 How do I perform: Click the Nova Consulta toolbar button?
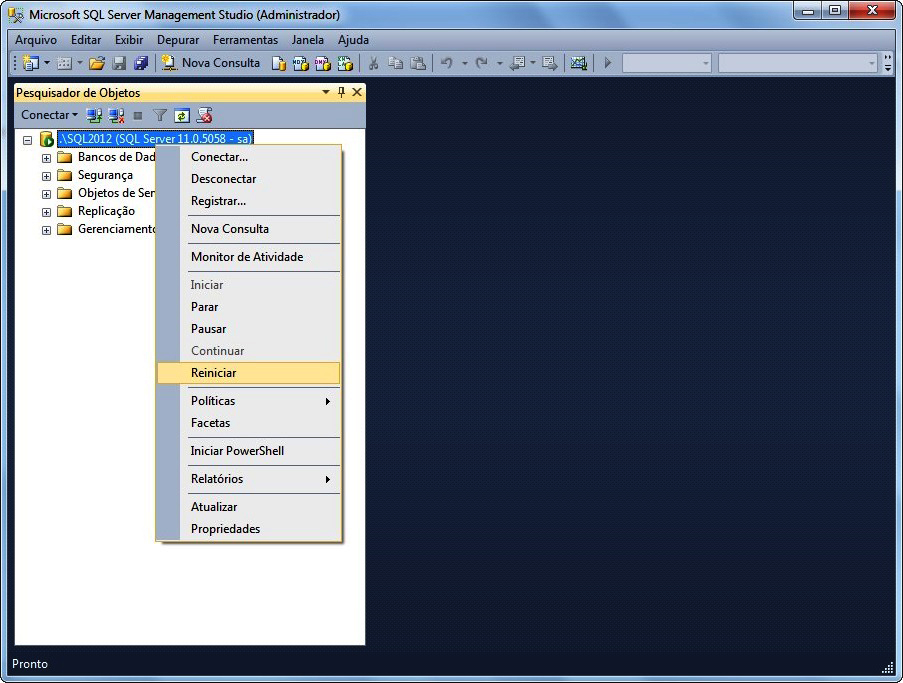tap(211, 63)
